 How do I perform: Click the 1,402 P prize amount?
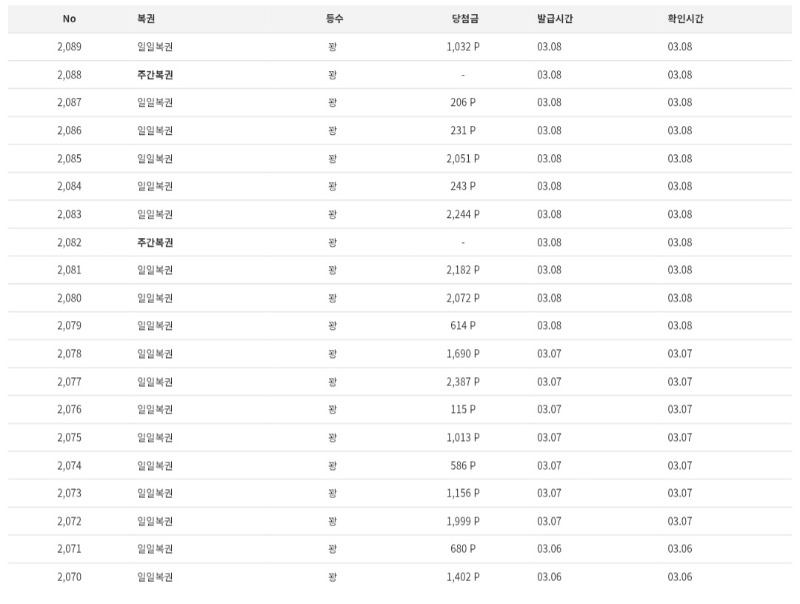coord(463,578)
